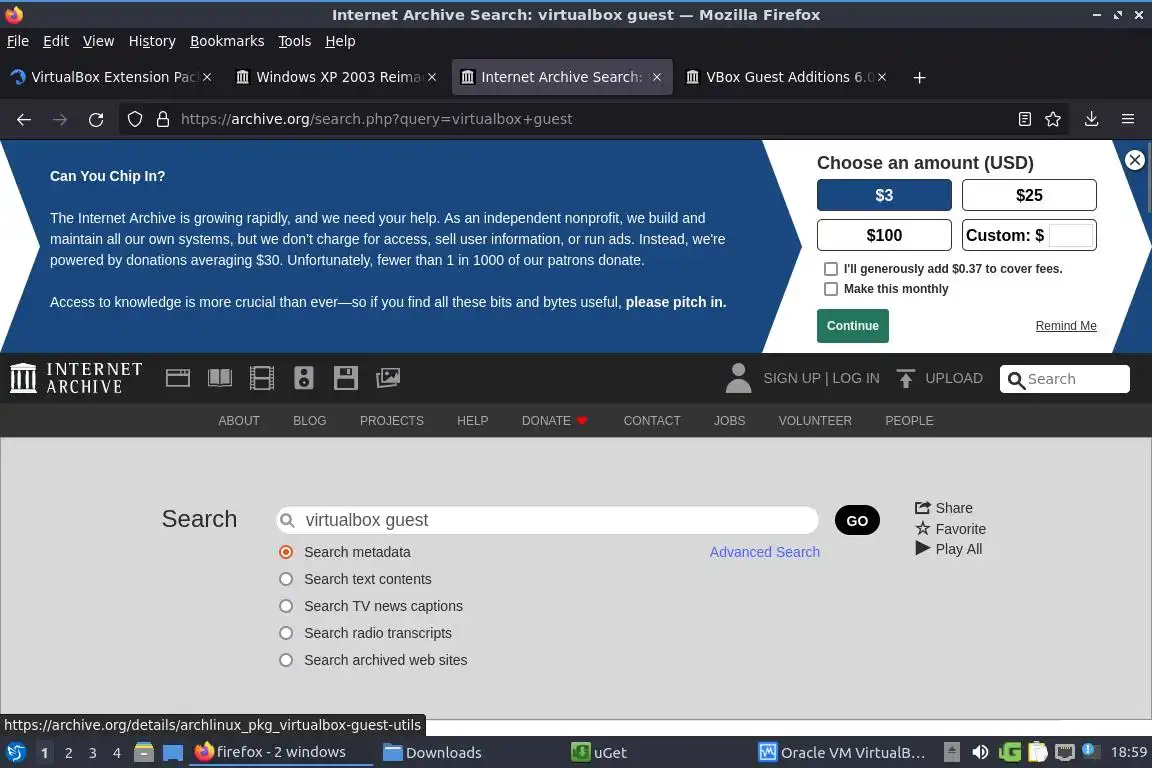1152x768 pixels.
Task: Open taskbar volume control
Action: coord(980,752)
